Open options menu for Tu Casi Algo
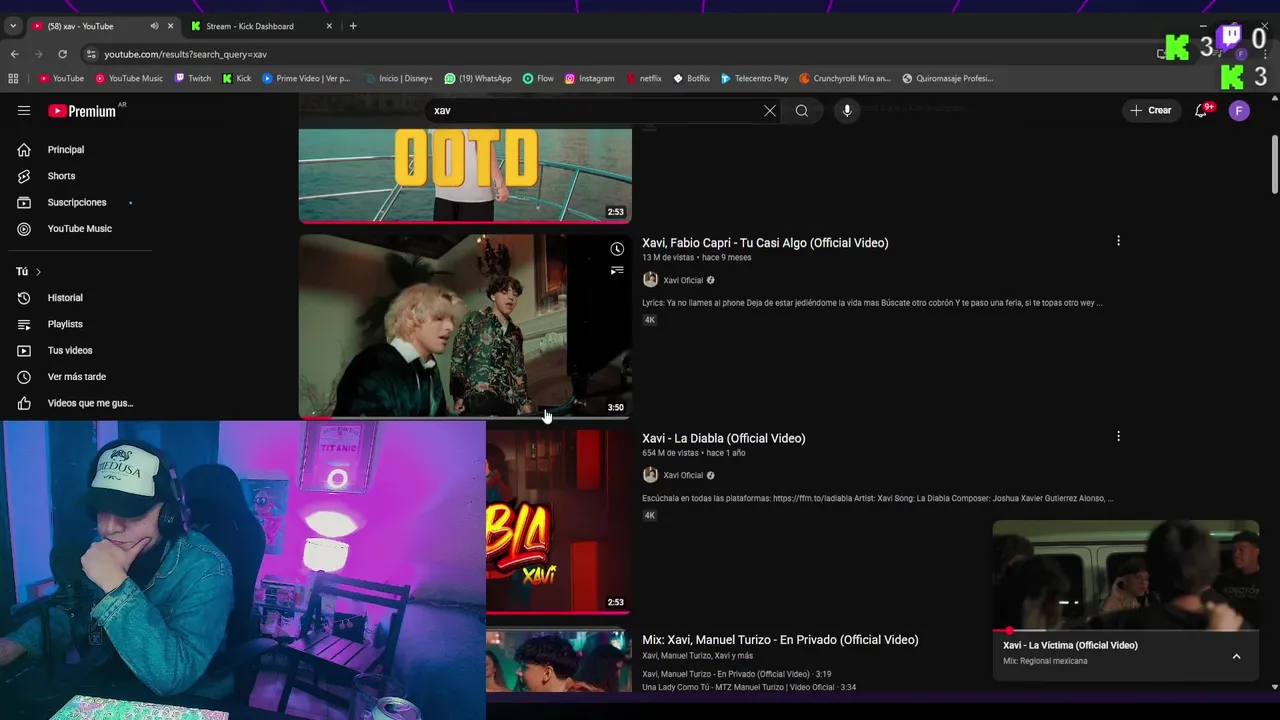This screenshot has width=1280, height=720. (1118, 241)
